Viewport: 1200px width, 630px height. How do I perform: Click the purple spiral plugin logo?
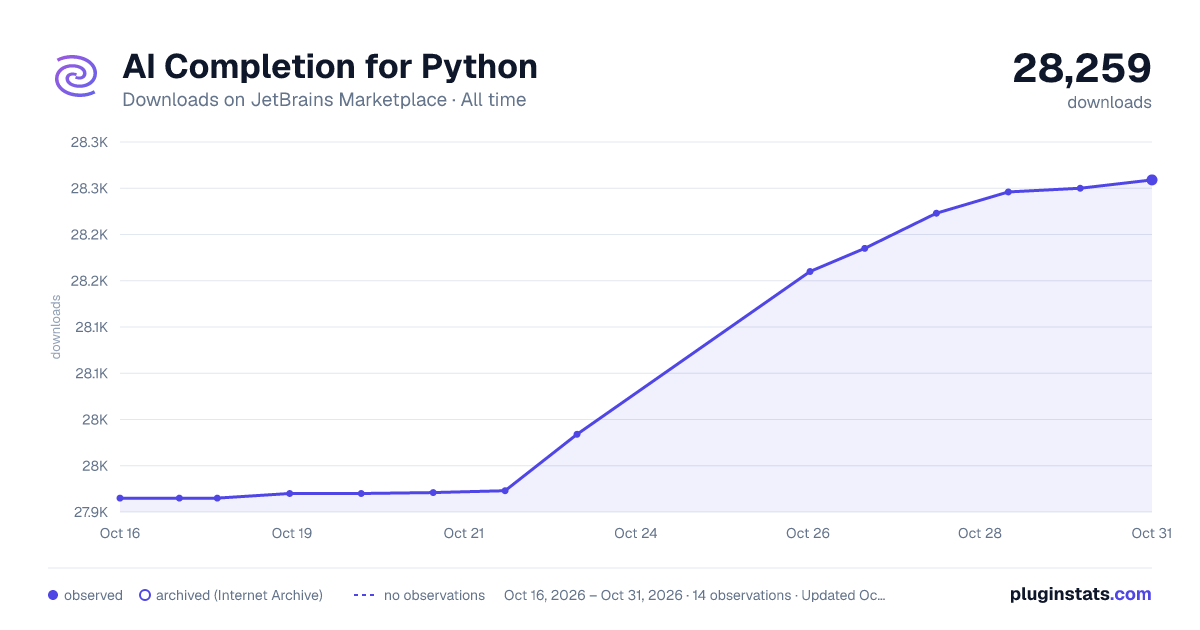(x=76, y=76)
